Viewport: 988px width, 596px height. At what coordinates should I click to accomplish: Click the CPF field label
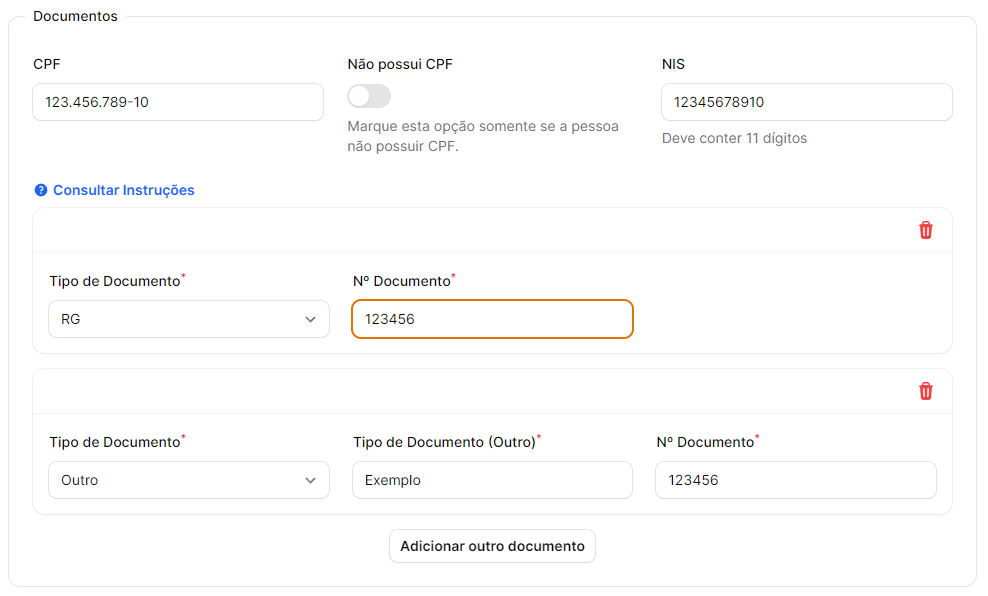47,64
